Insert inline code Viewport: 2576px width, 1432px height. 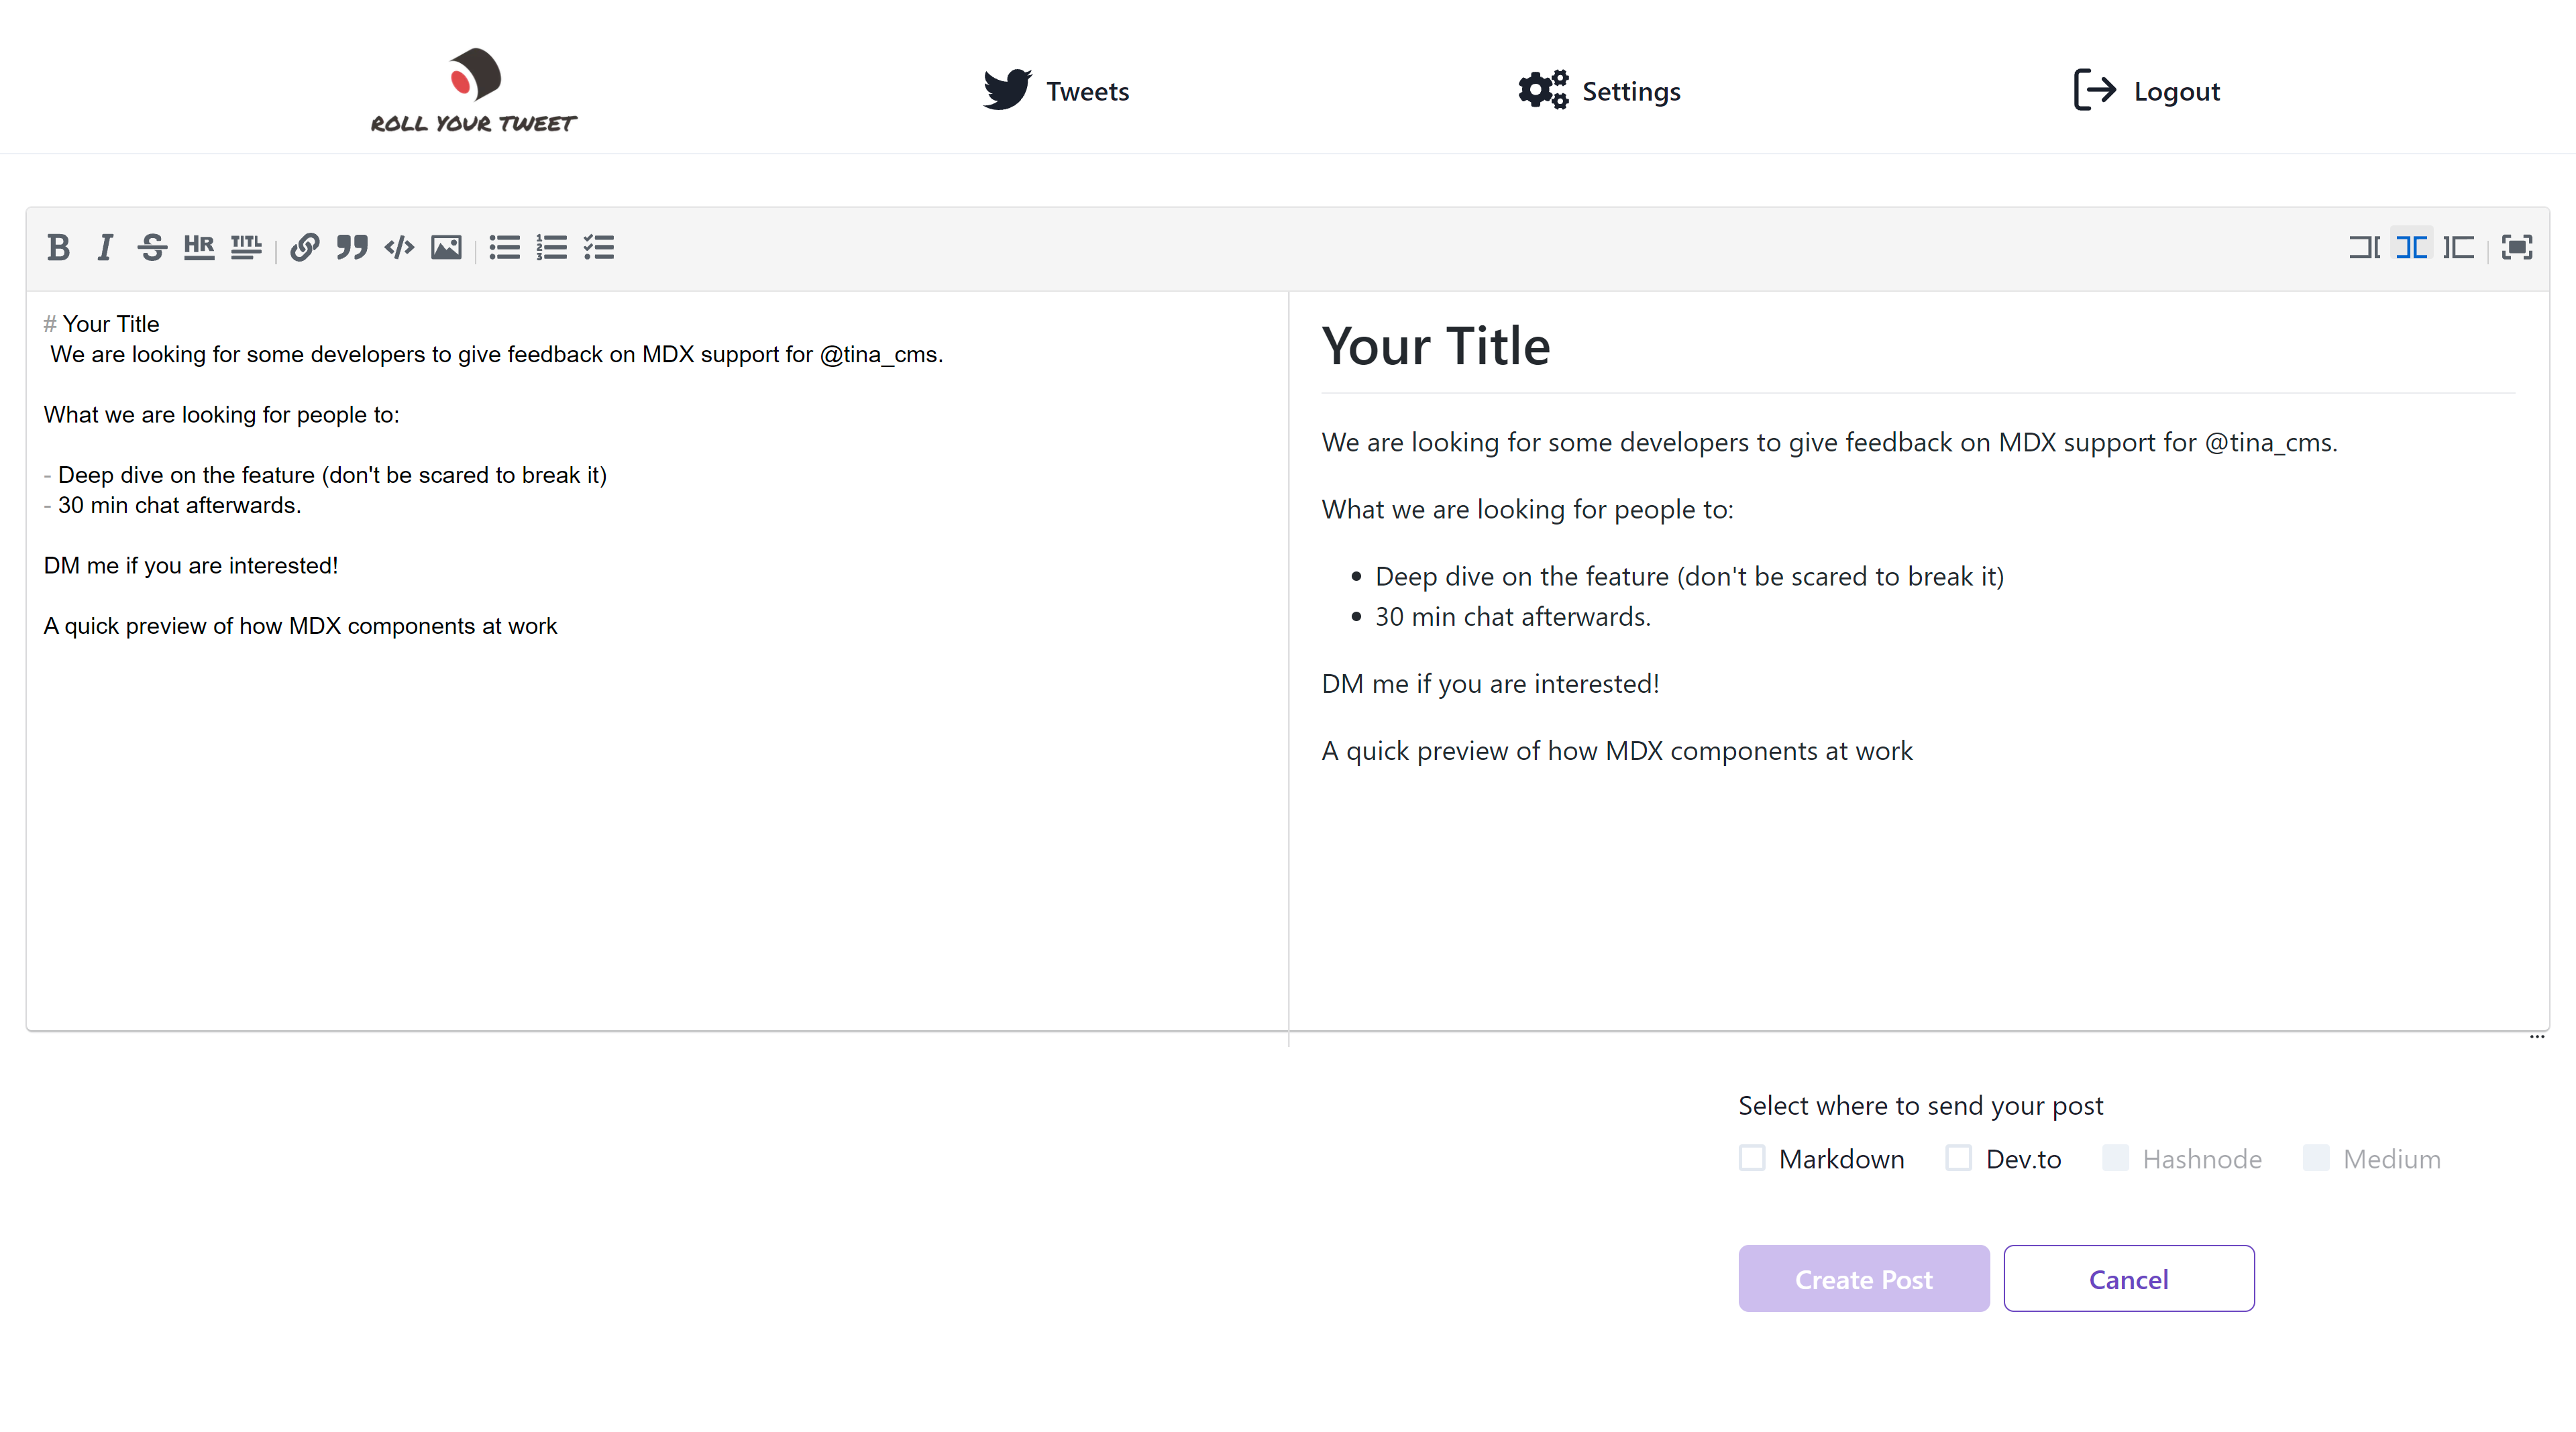click(x=399, y=247)
